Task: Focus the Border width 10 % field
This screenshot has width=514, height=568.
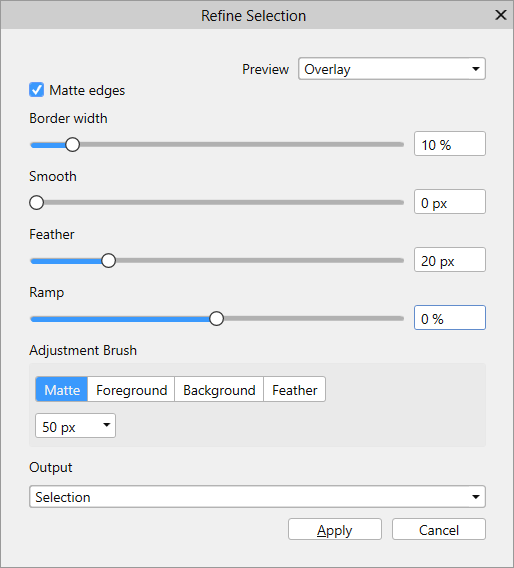Action: click(450, 144)
